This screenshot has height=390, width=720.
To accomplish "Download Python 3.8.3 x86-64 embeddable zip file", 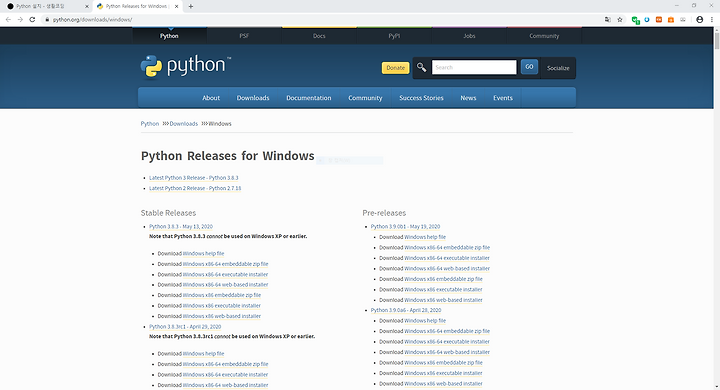I will tap(225, 264).
